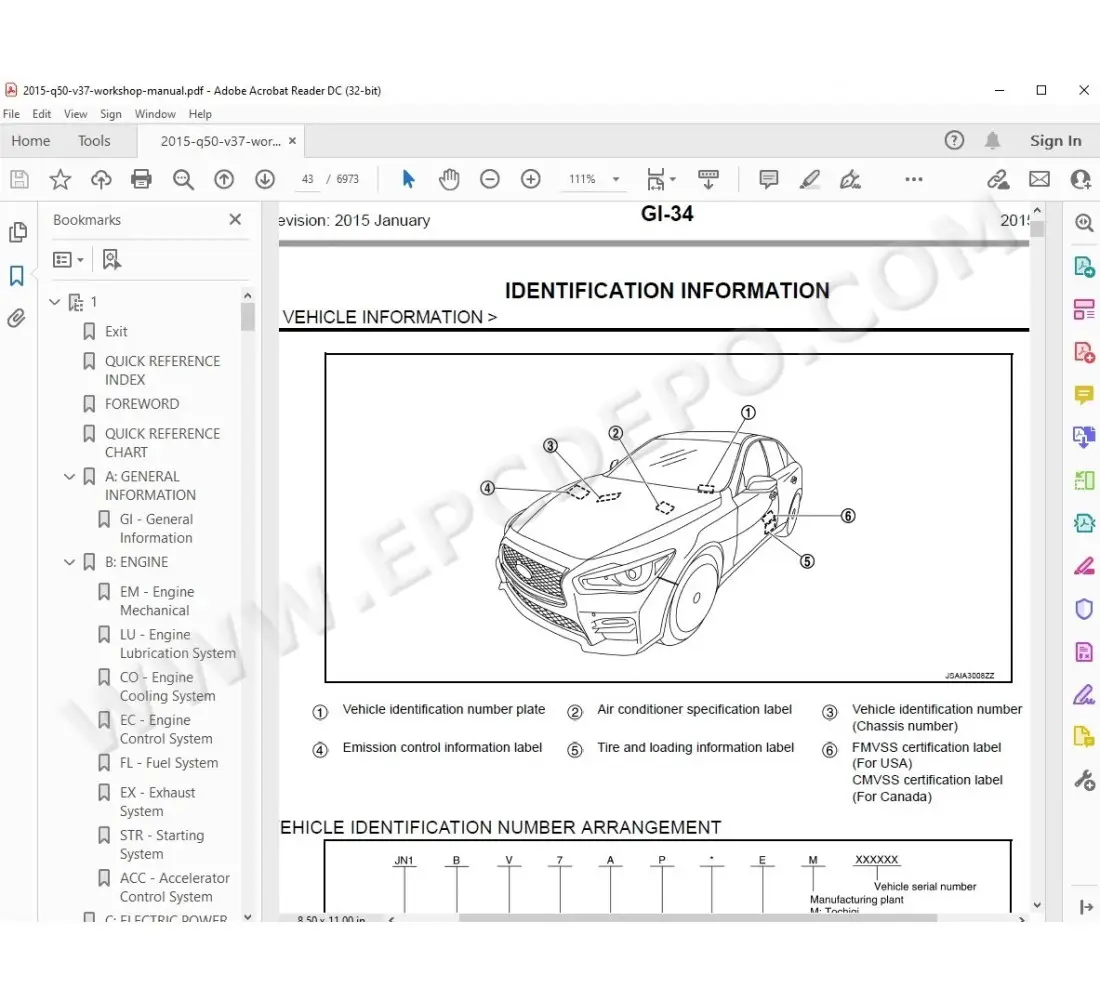This screenshot has width=1100, height=1000.
Task: Open the View menu
Action: pos(75,113)
